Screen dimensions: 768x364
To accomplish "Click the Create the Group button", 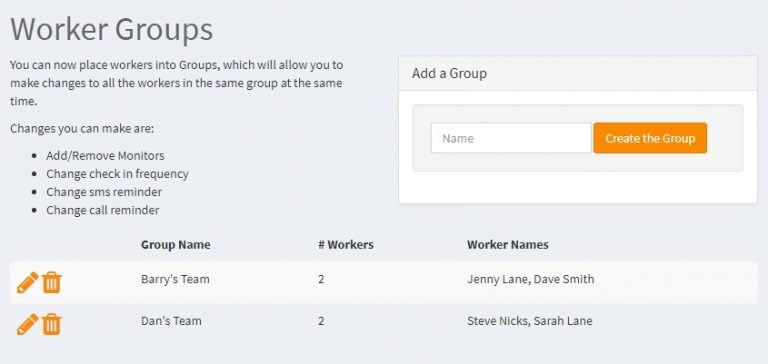I will (x=650, y=138).
